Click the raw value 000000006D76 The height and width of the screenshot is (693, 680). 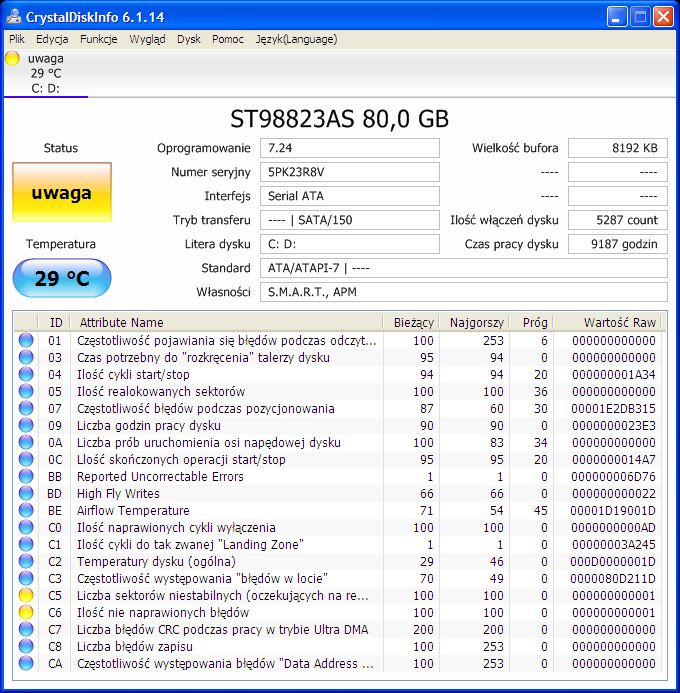tap(613, 476)
